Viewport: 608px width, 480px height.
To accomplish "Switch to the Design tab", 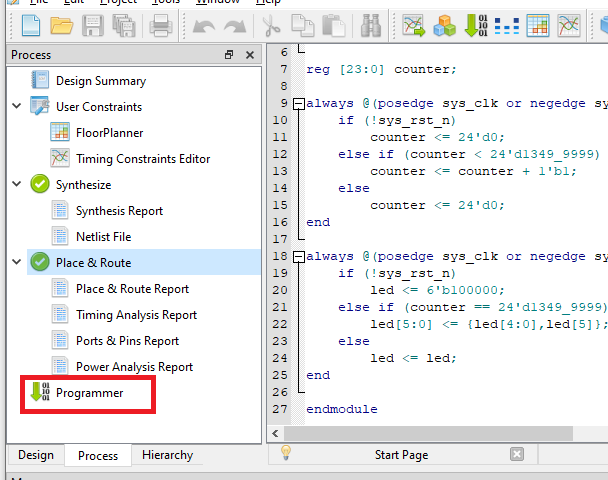I will (x=36, y=455).
